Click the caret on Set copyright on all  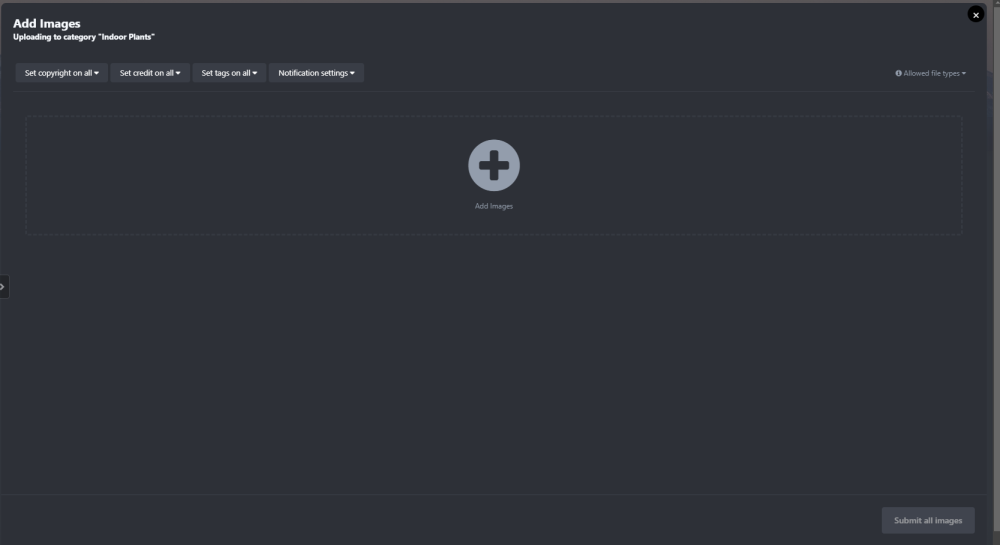click(x=97, y=73)
